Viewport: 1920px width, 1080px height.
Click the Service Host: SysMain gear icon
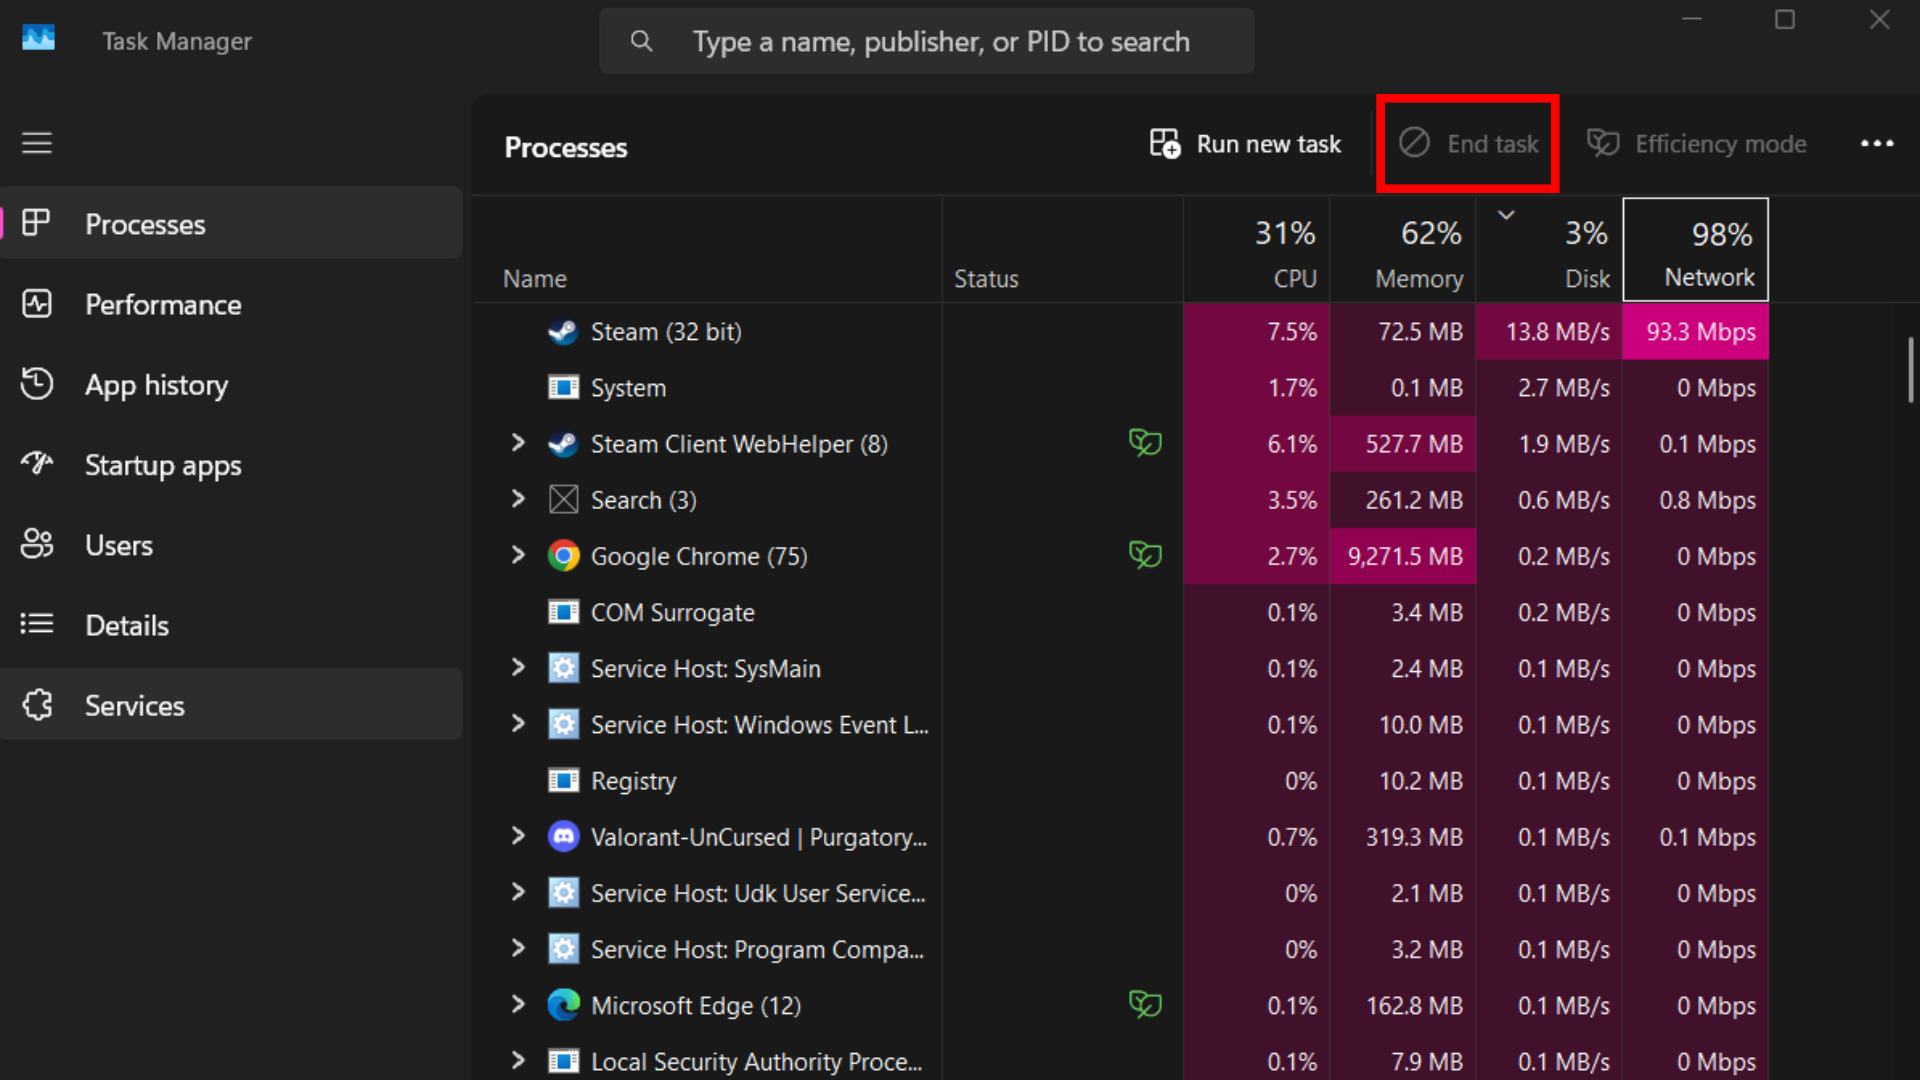(563, 668)
